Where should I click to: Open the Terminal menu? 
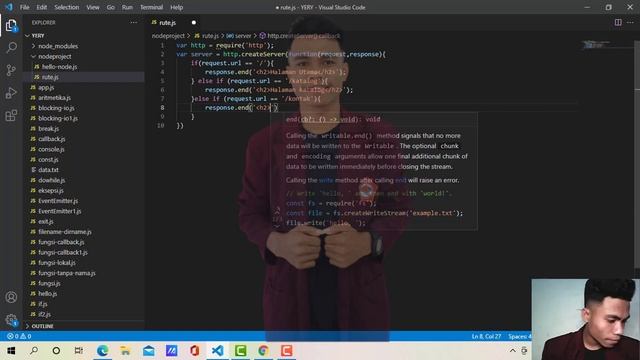pyautogui.click(x=151, y=7)
